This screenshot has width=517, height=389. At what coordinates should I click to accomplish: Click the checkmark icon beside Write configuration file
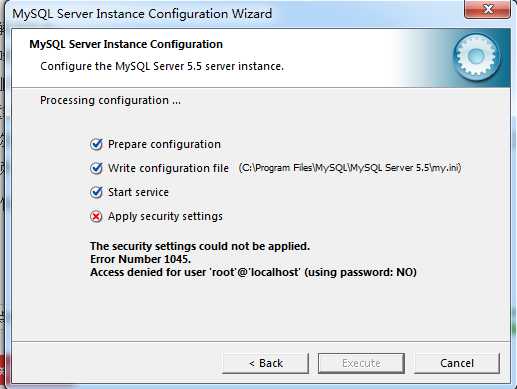click(96, 168)
